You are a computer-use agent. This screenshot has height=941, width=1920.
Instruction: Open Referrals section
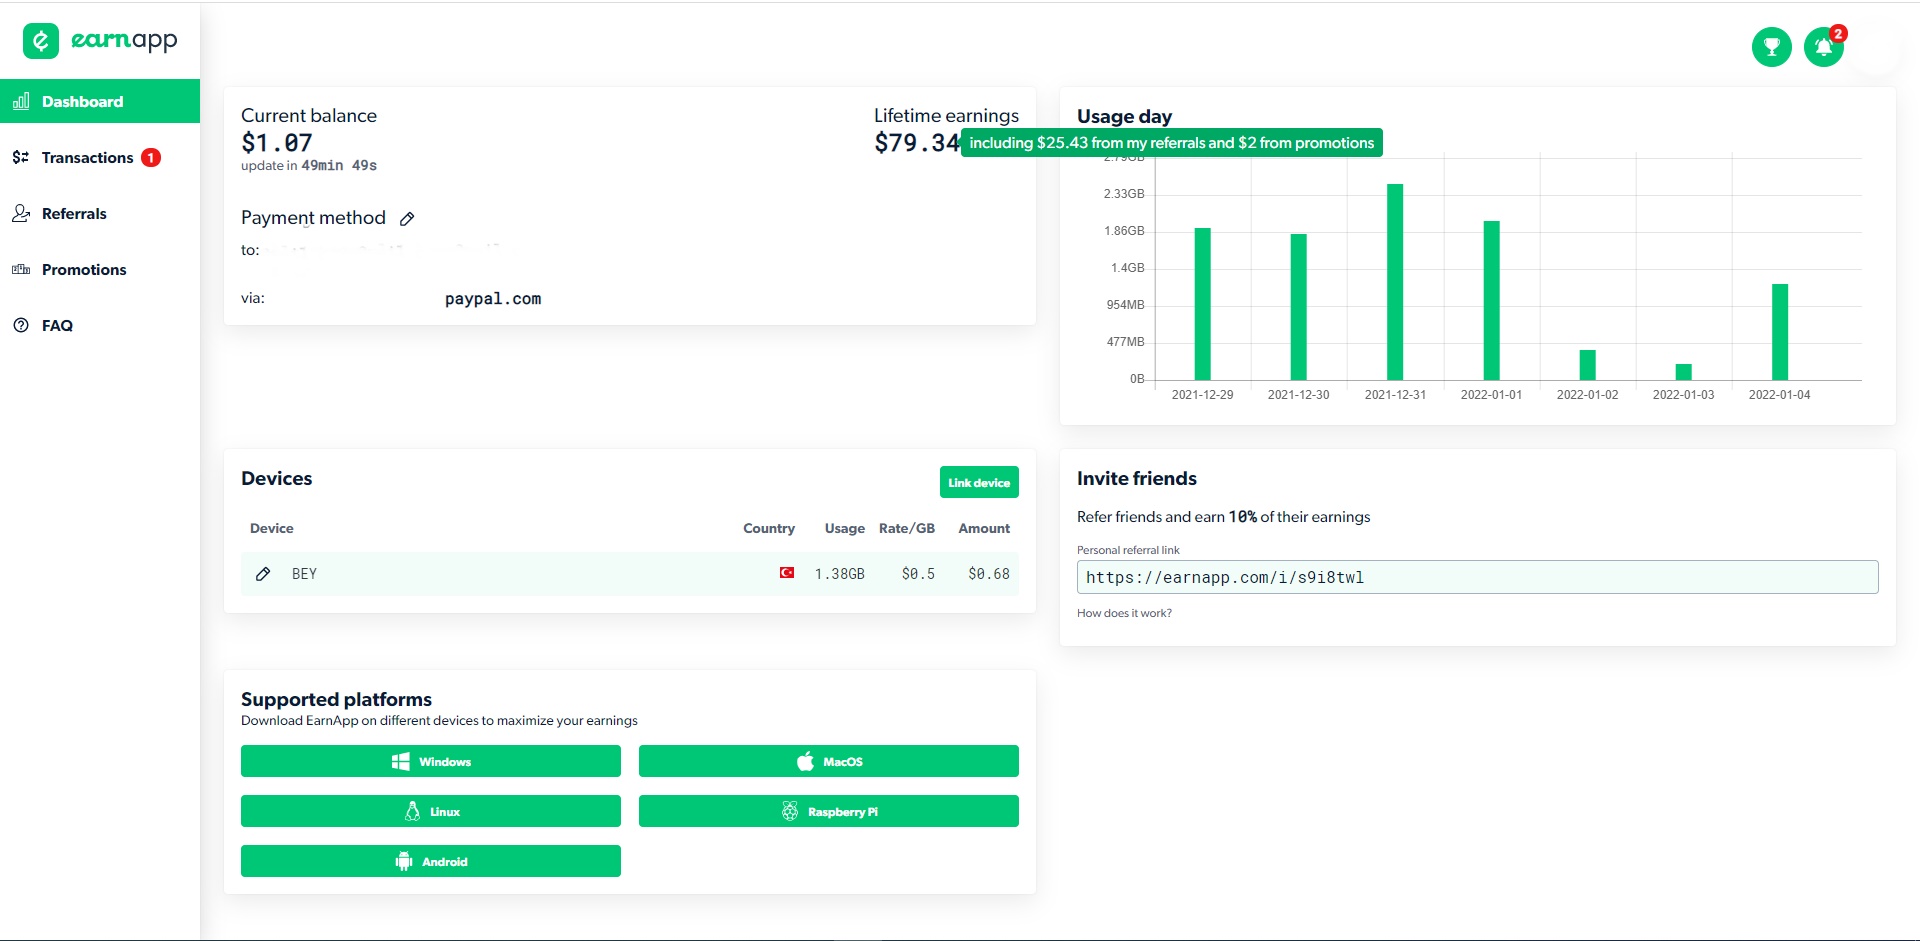[x=74, y=214]
